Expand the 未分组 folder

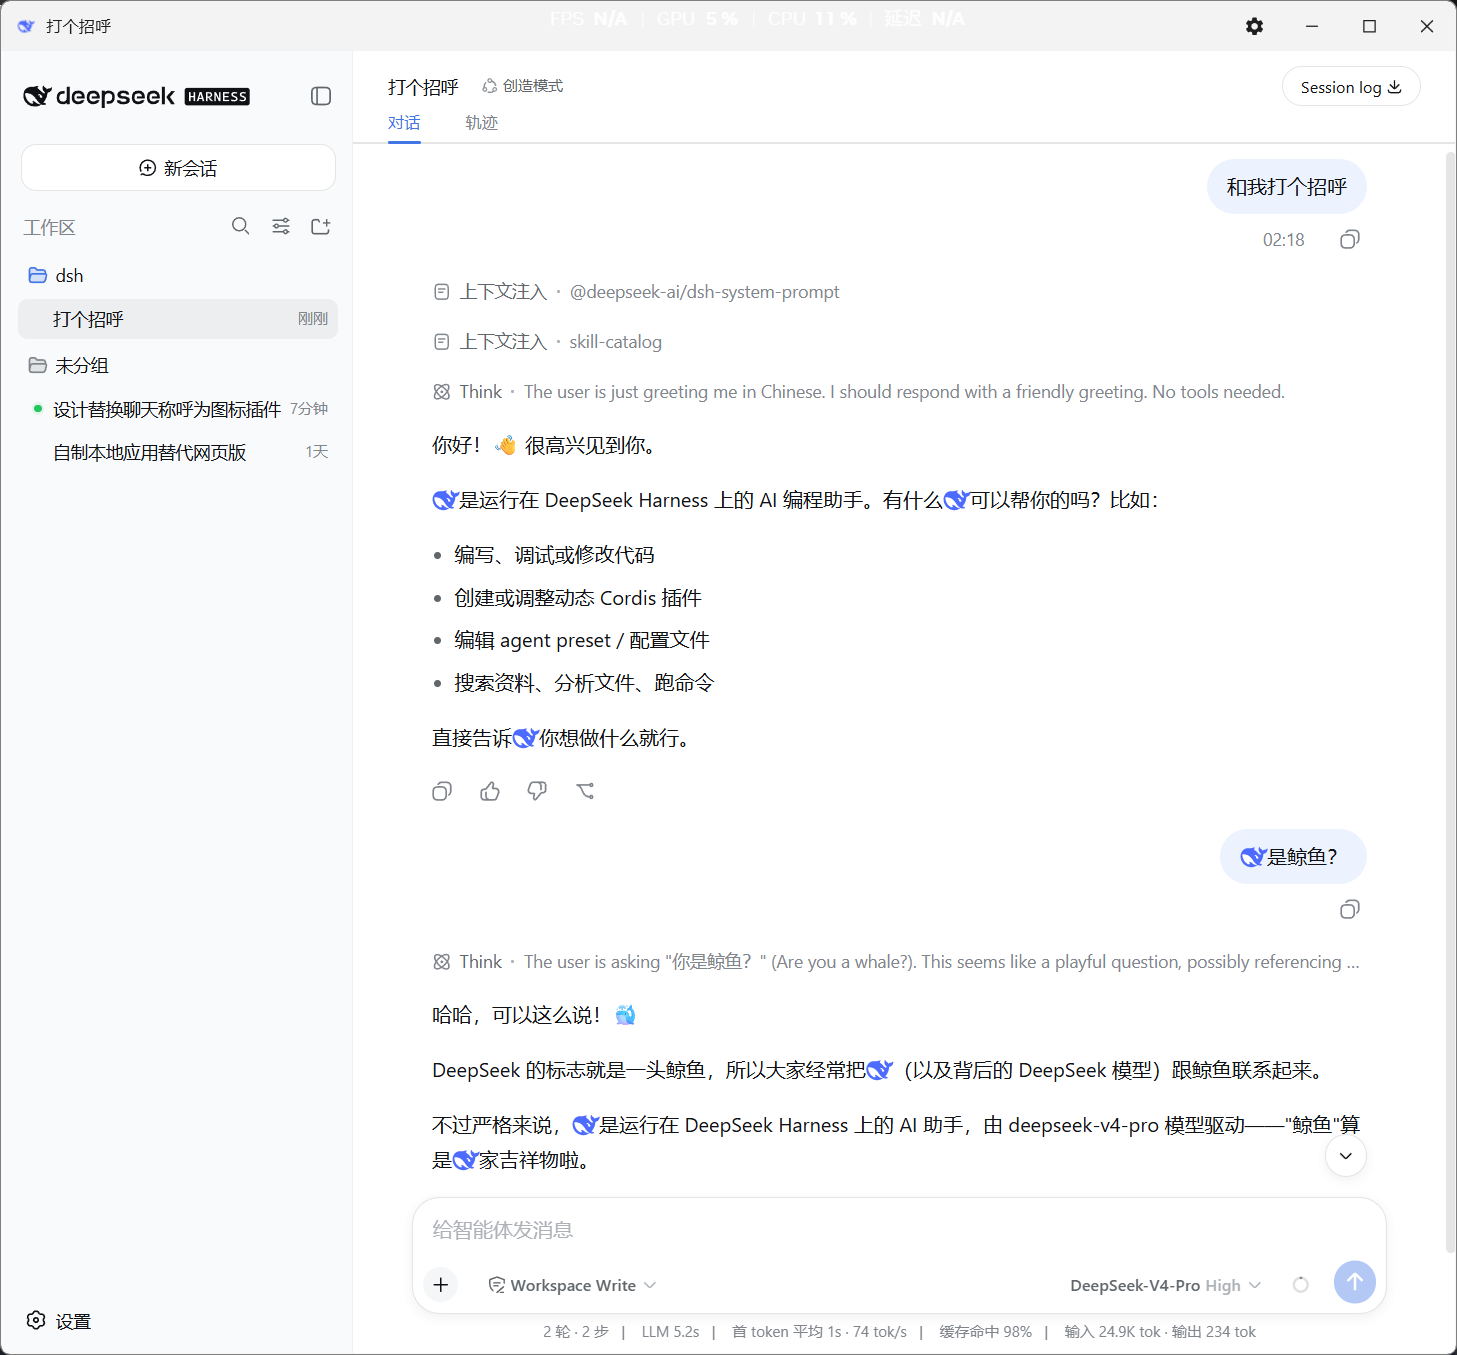tap(178, 365)
